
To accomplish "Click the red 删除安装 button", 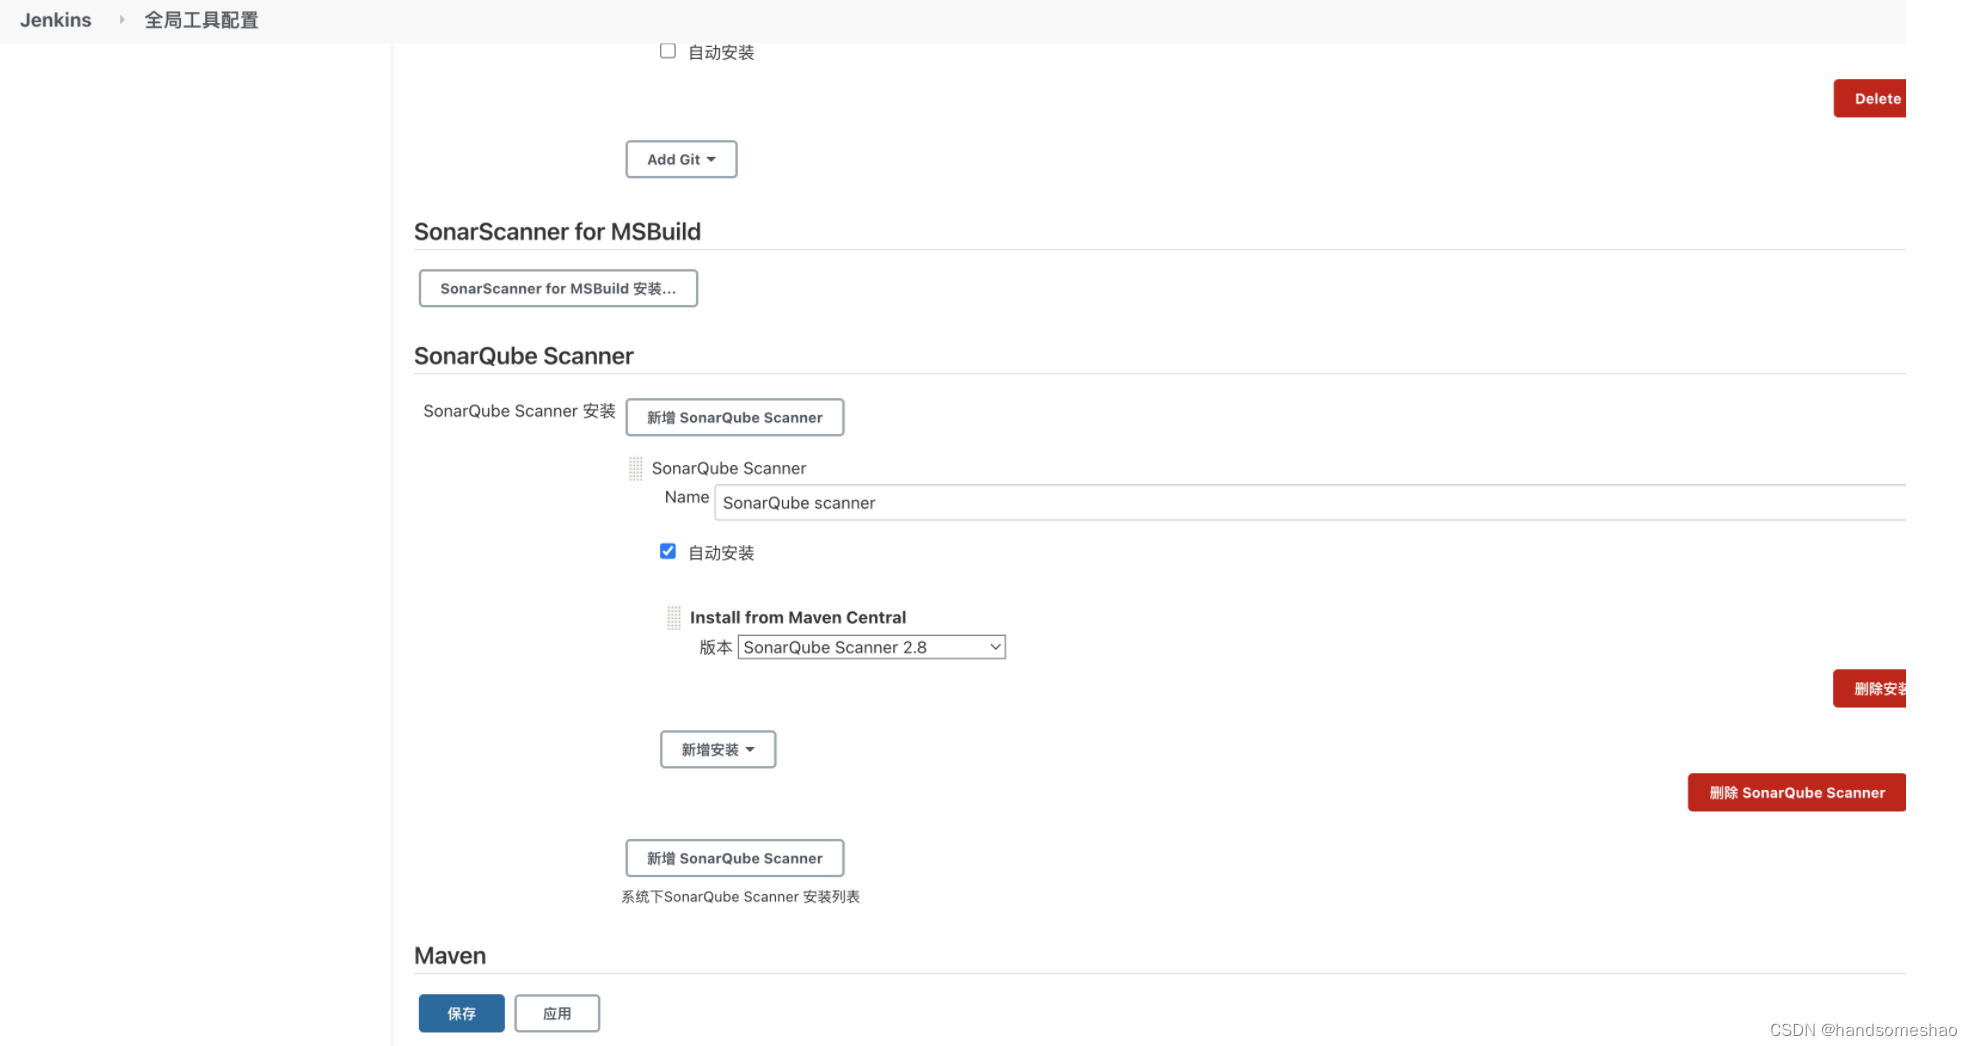I will click(1869, 688).
